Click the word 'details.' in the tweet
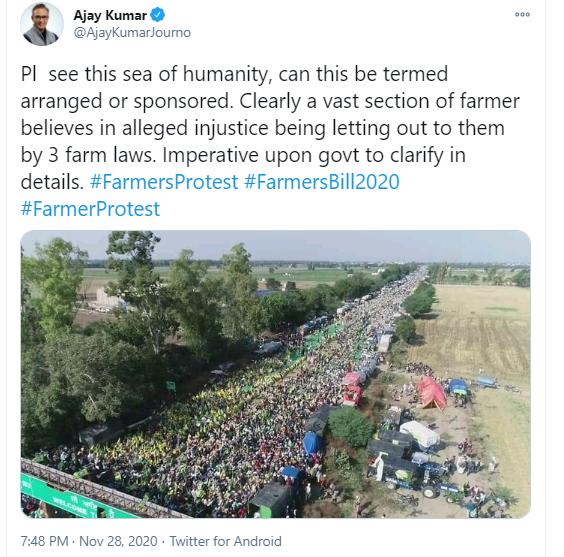This screenshot has width=564, height=557. coord(52,182)
